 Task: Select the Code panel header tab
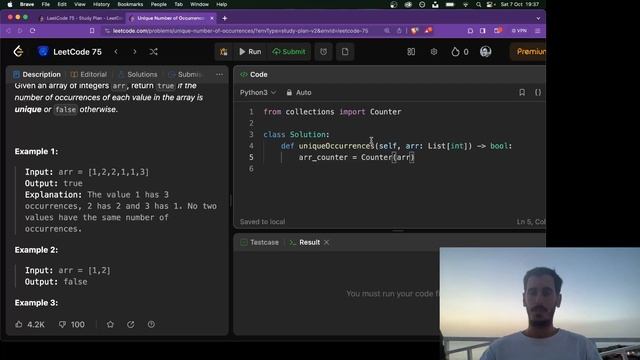(254, 74)
